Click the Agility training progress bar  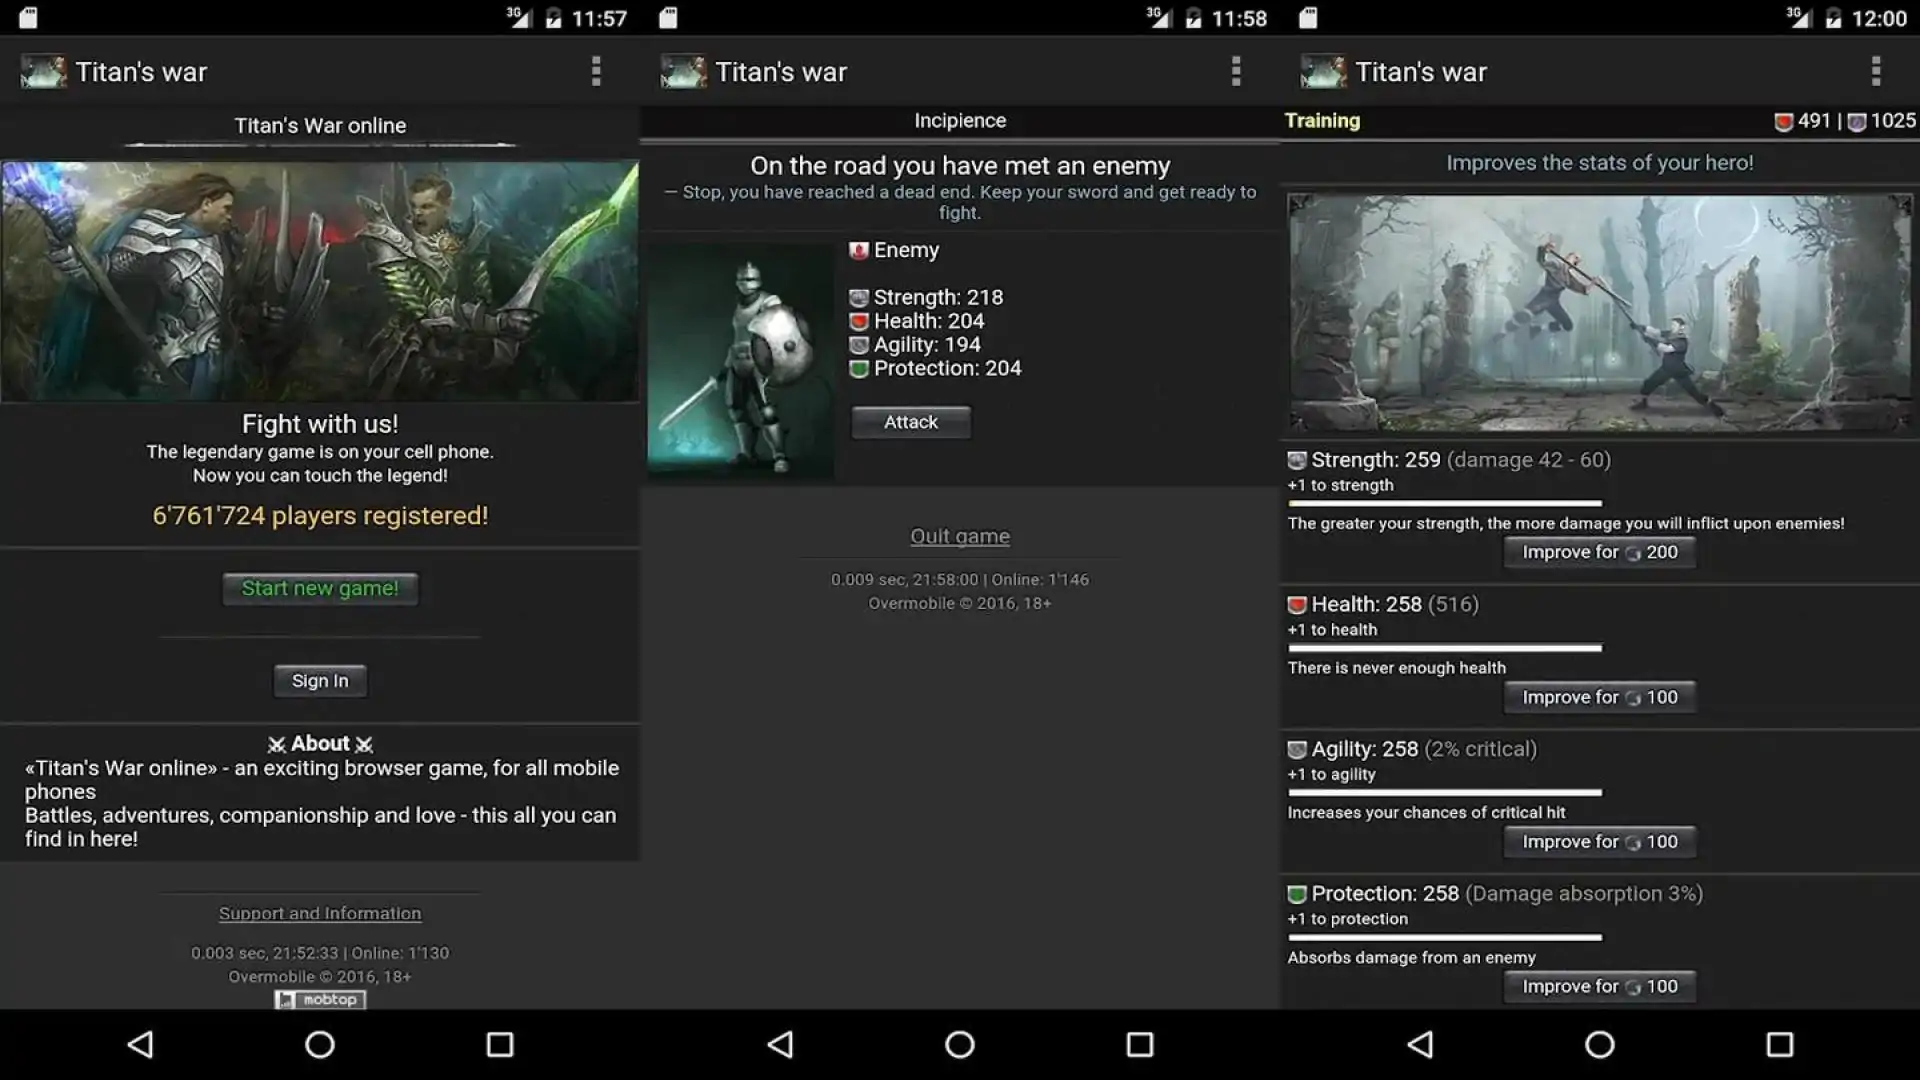click(1445, 793)
